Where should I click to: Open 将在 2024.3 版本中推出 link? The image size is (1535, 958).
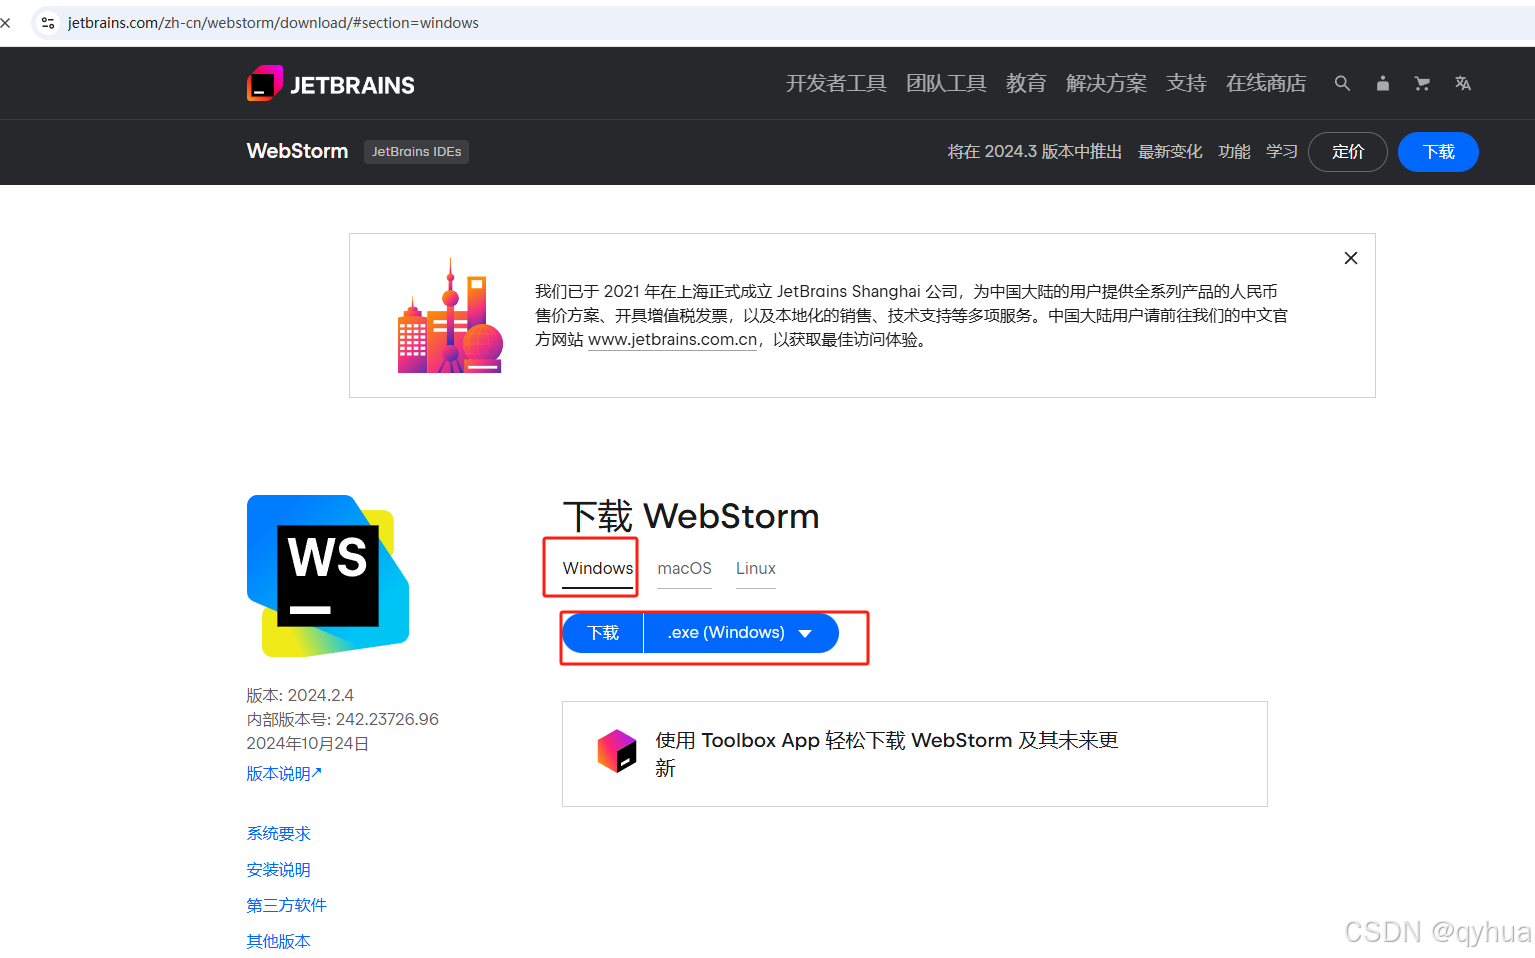pos(1035,152)
